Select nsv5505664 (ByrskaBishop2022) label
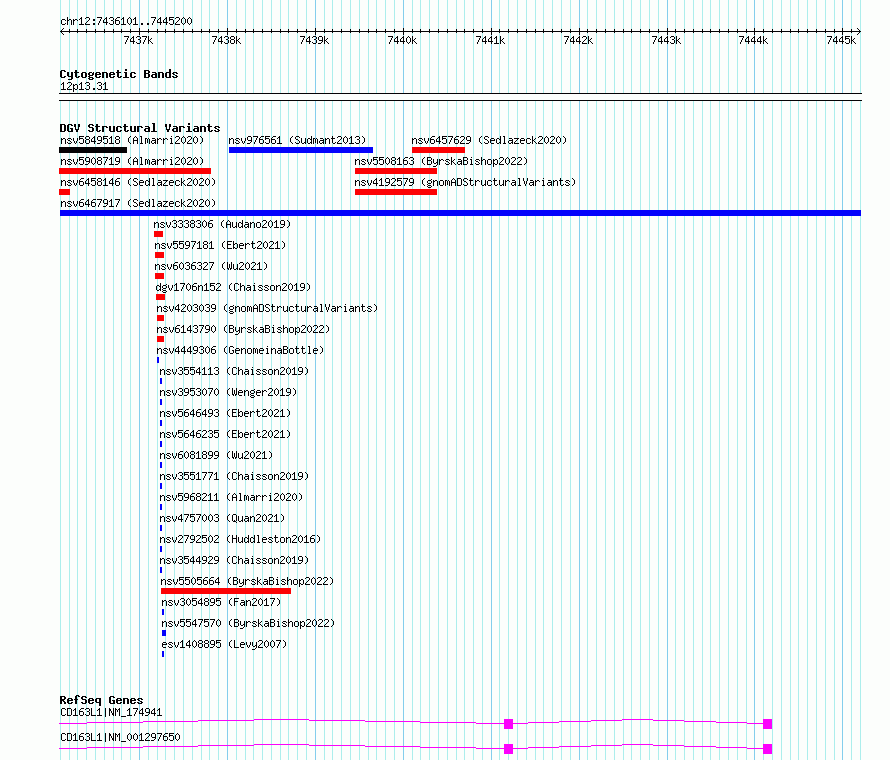 coord(247,581)
